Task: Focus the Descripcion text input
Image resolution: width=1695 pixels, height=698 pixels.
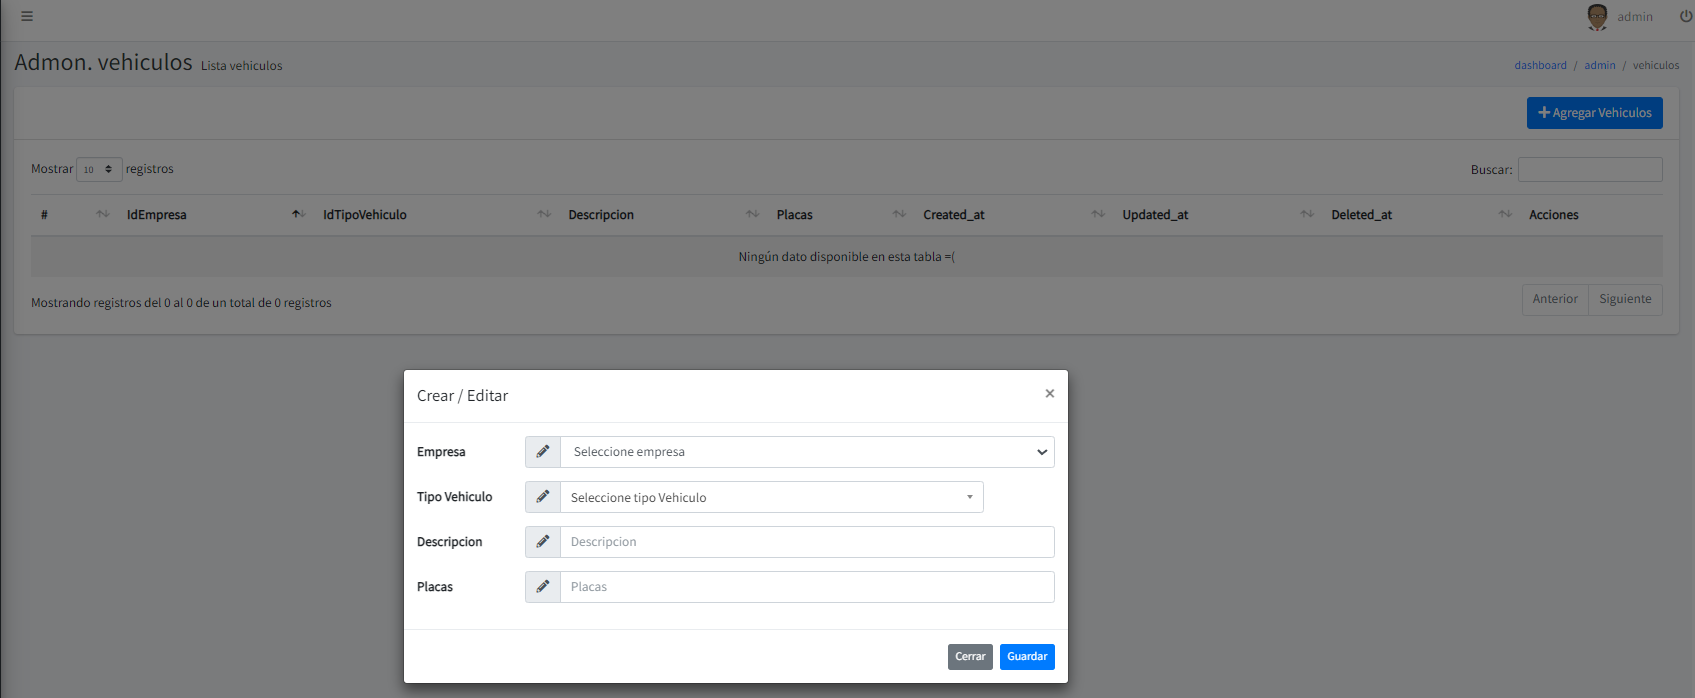Action: (806, 542)
